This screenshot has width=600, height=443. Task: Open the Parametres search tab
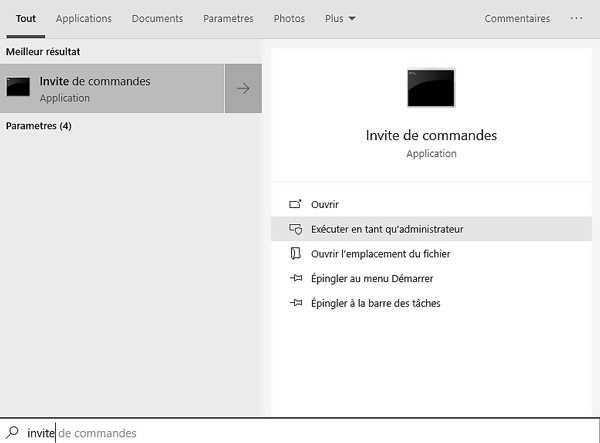pyautogui.click(x=228, y=19)
